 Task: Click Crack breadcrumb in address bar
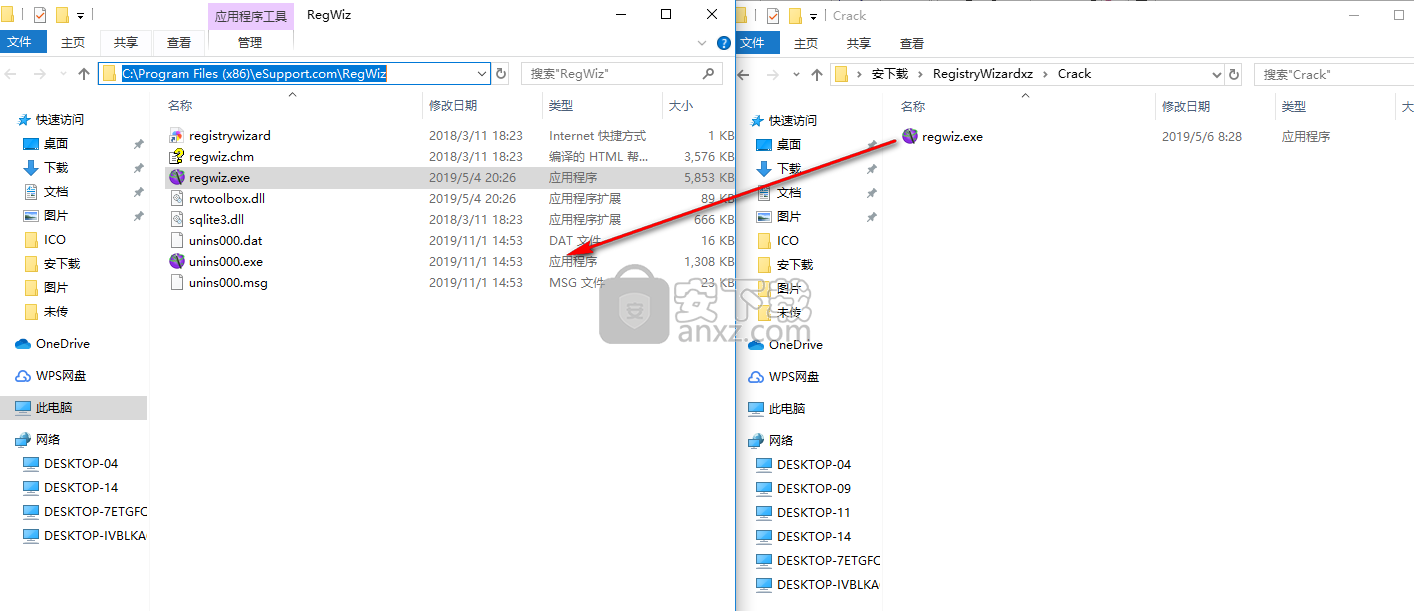point(1074,74)
